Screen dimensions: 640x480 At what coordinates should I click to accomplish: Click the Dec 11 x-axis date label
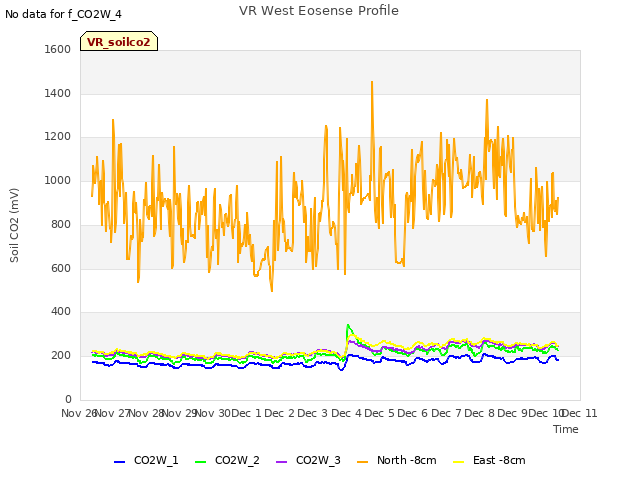580,413
